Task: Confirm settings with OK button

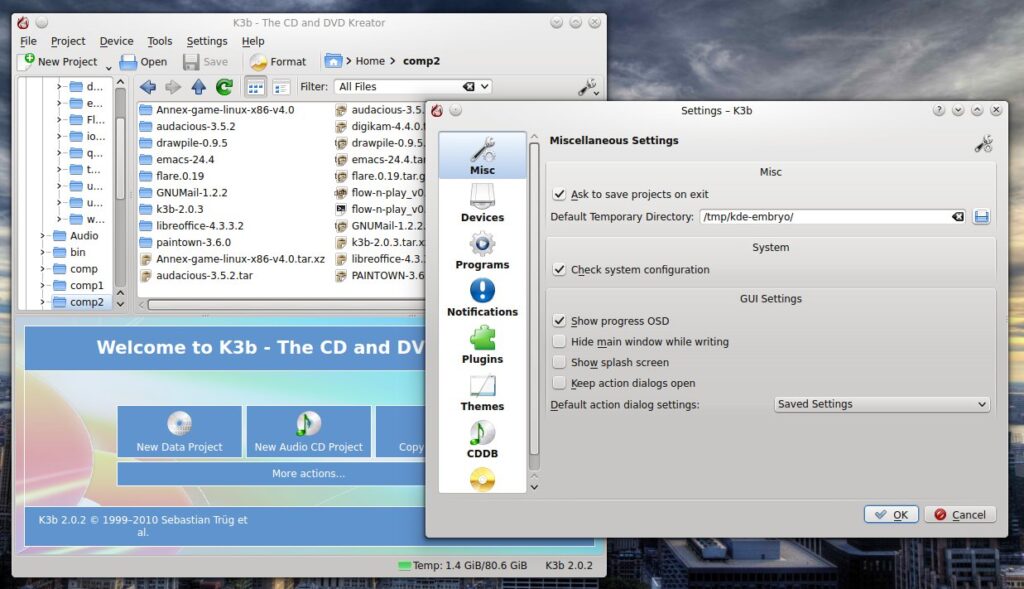Action: (891, 515)
